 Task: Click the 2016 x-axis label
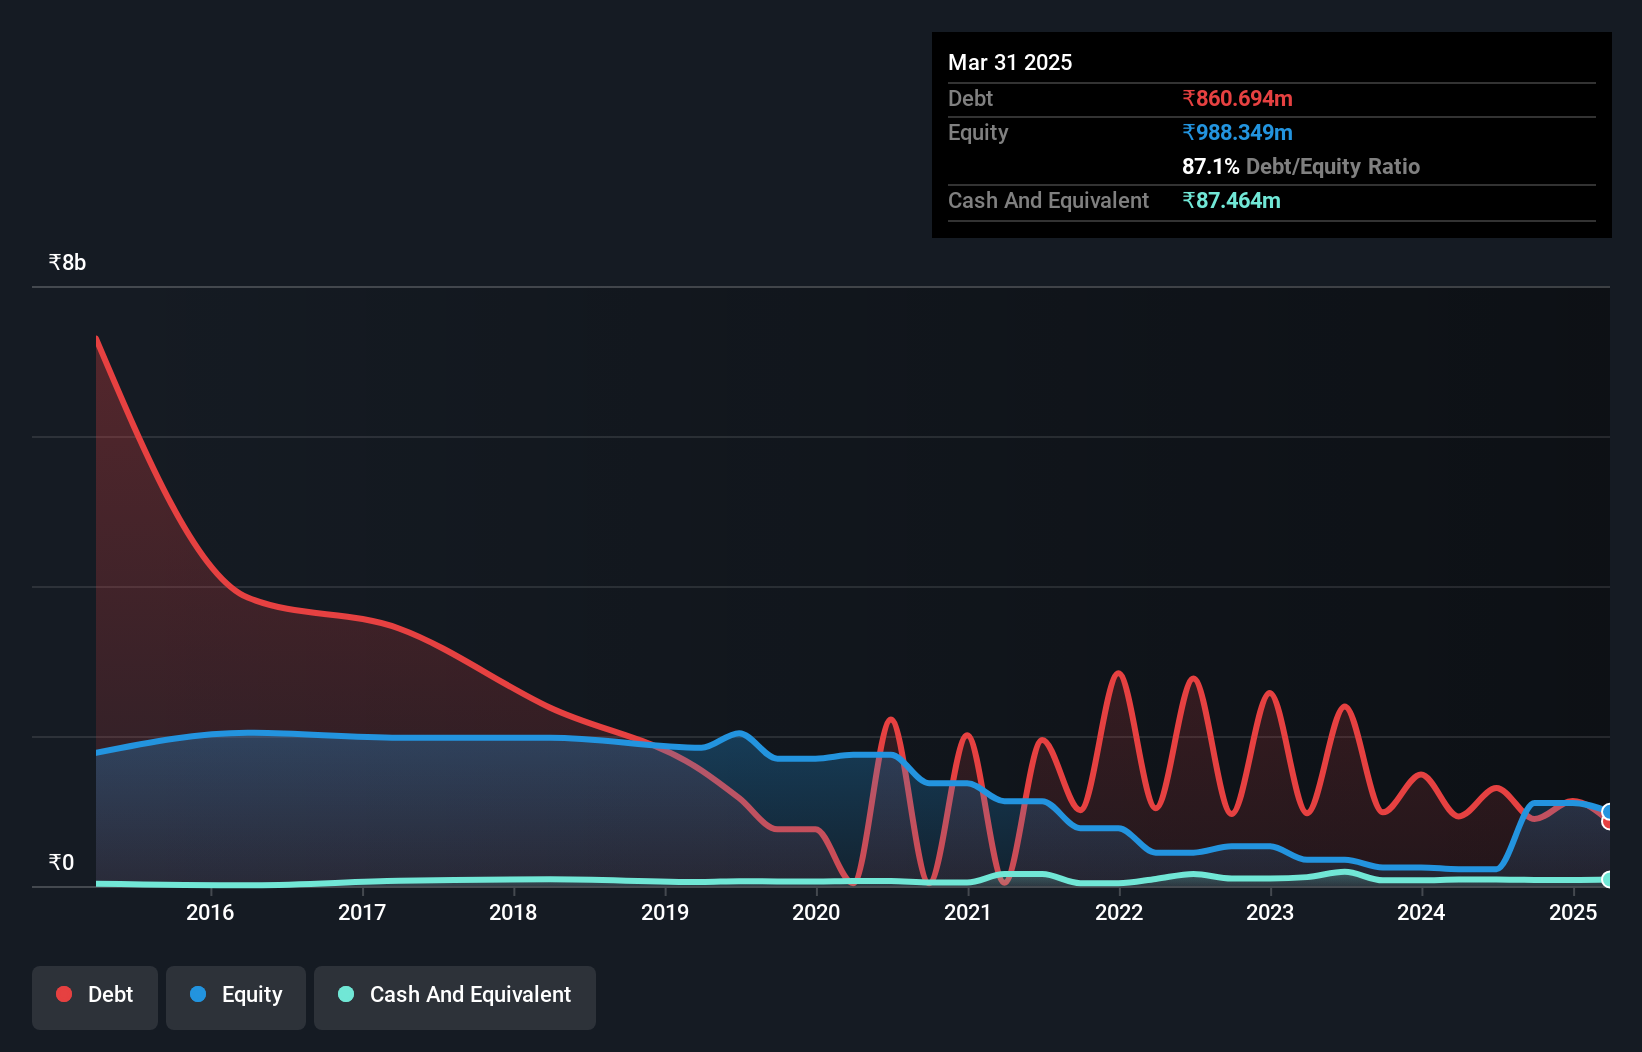[210, 912]
